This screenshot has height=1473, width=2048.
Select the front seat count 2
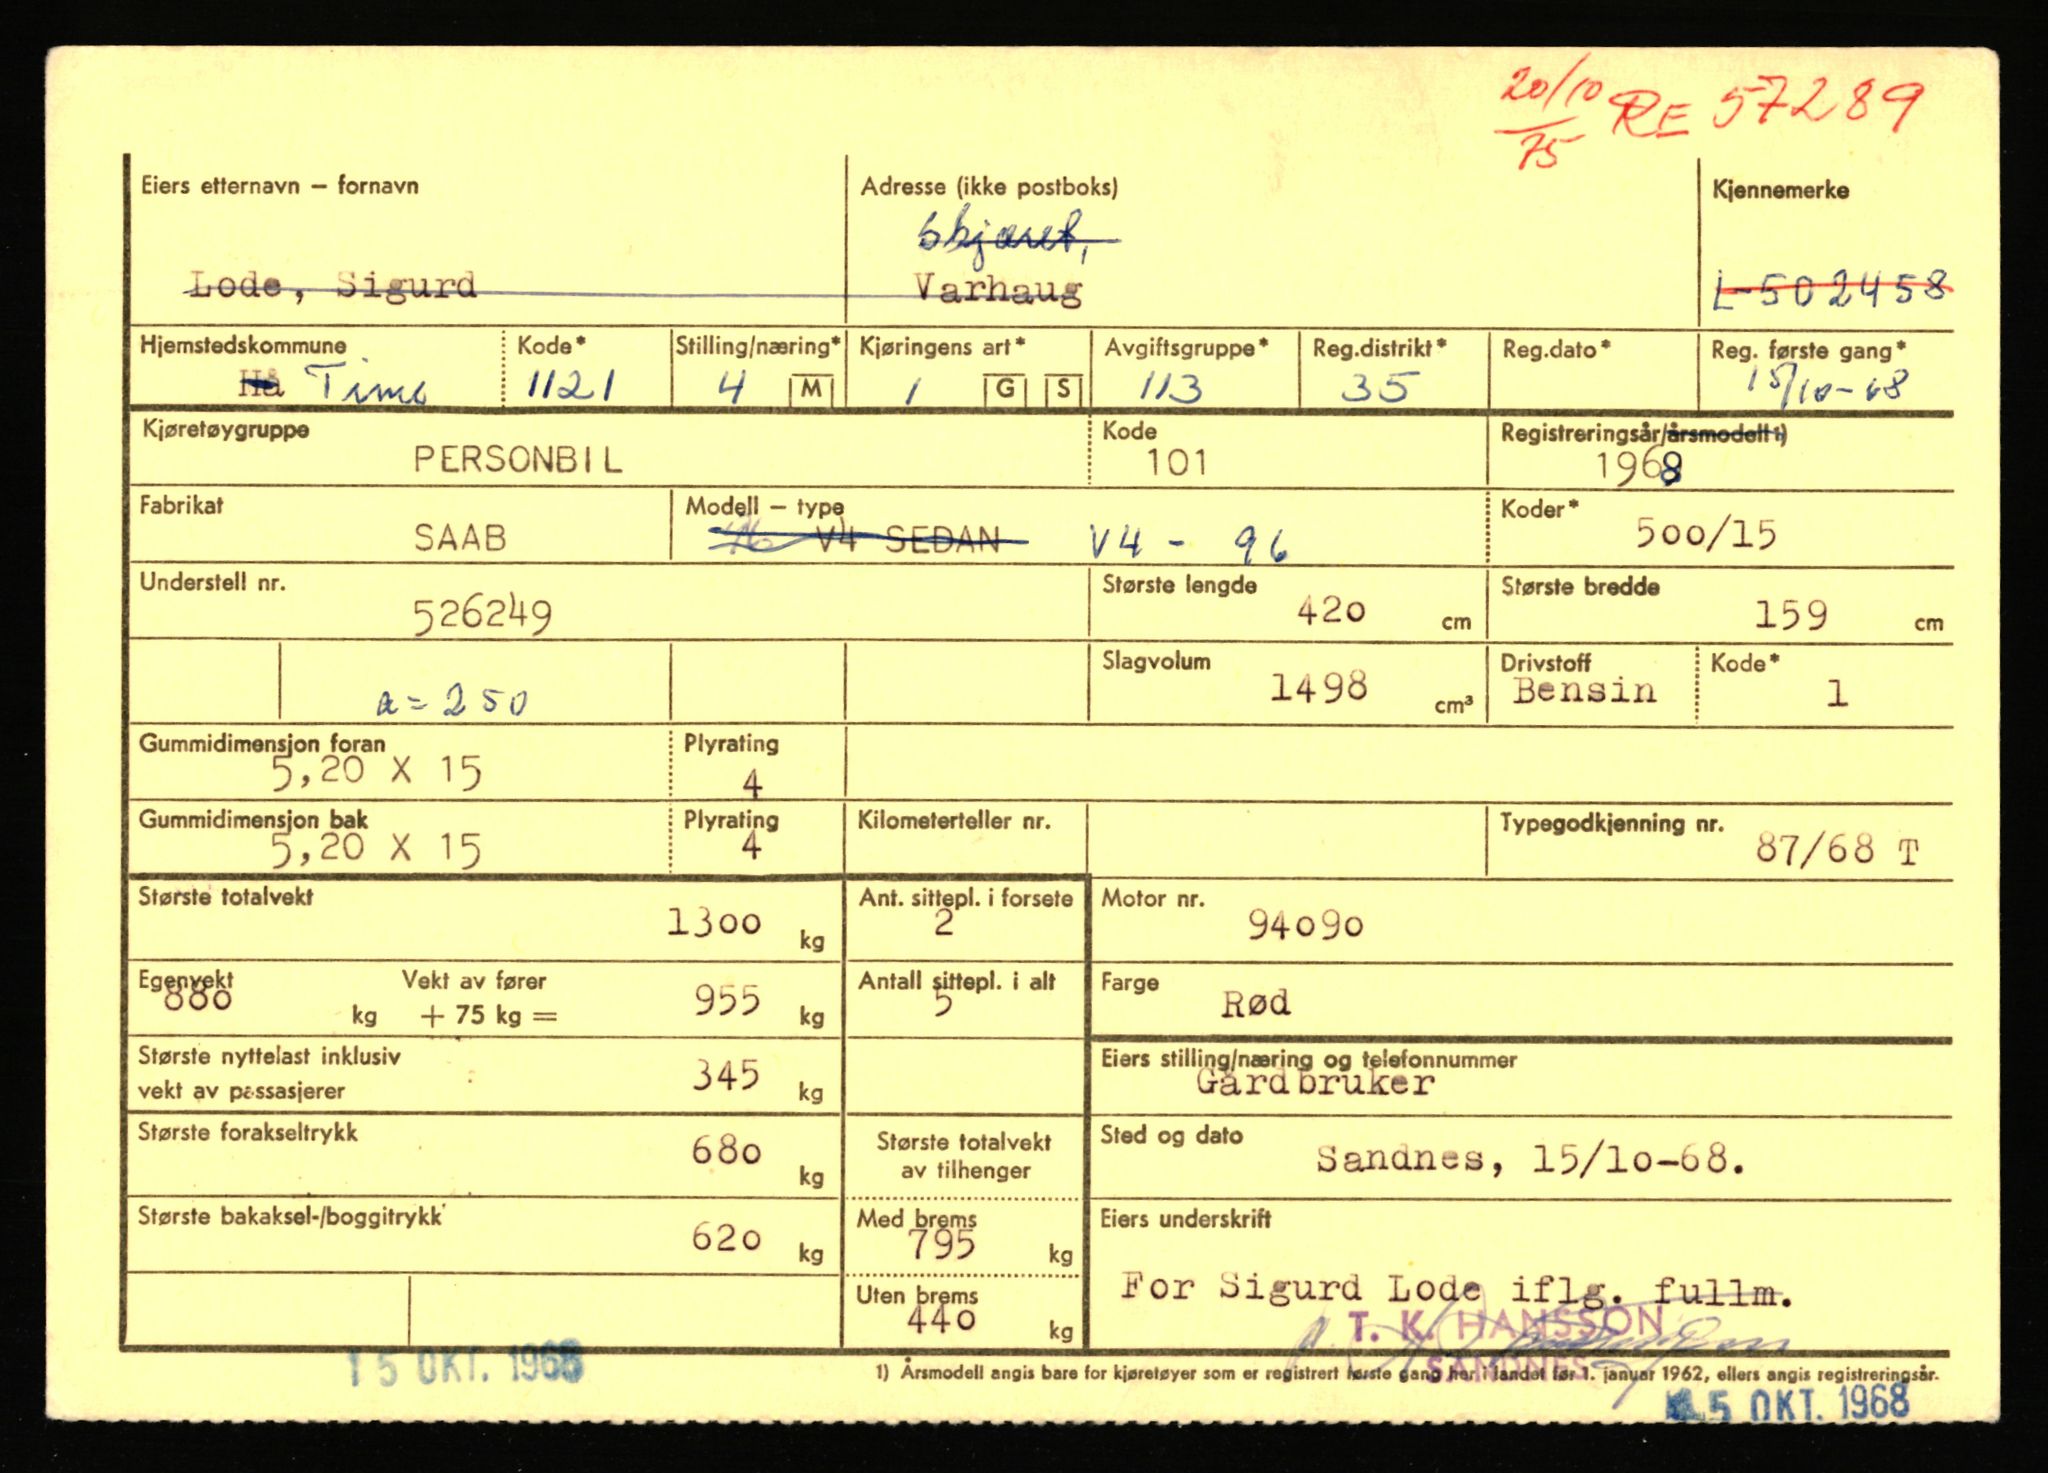[x=942, y=924]
